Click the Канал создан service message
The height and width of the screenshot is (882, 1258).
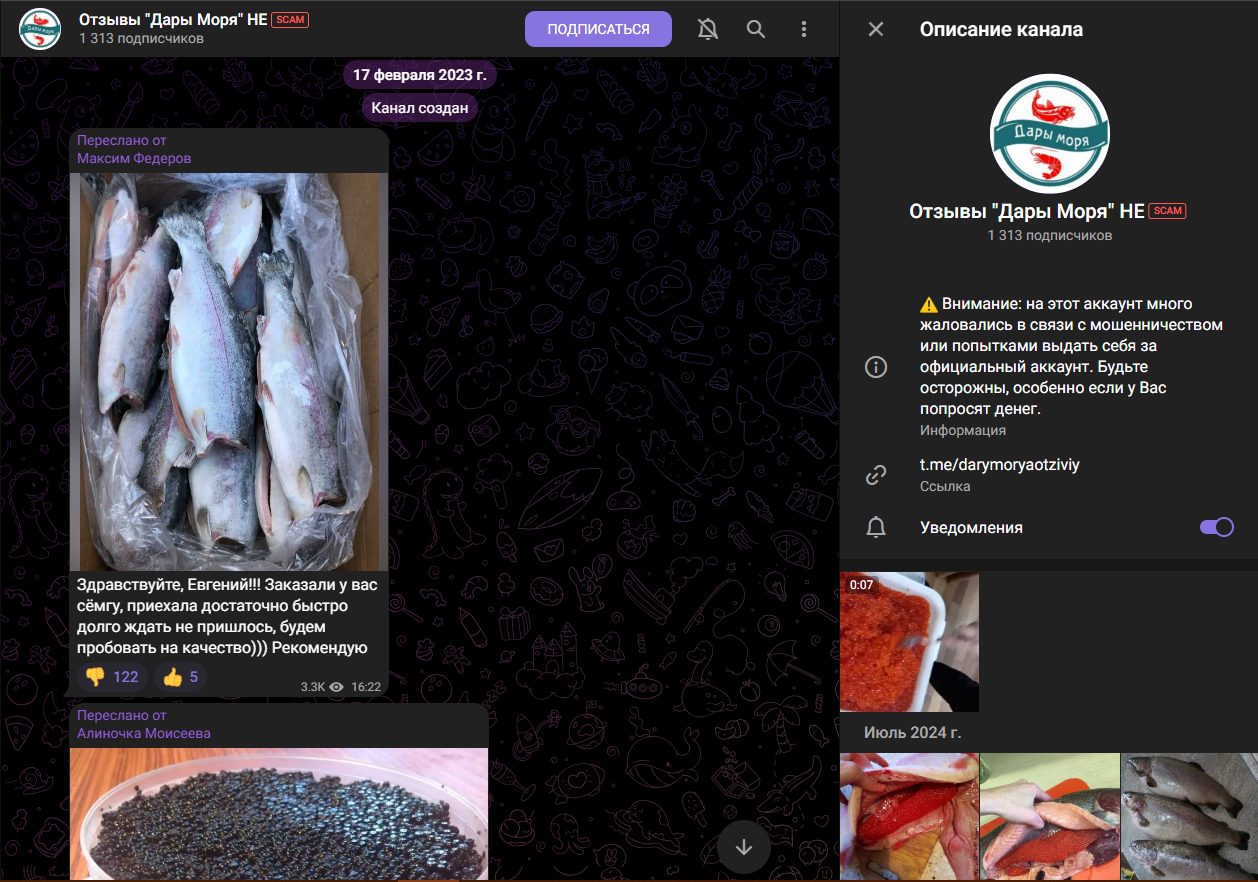coord(420,108)
